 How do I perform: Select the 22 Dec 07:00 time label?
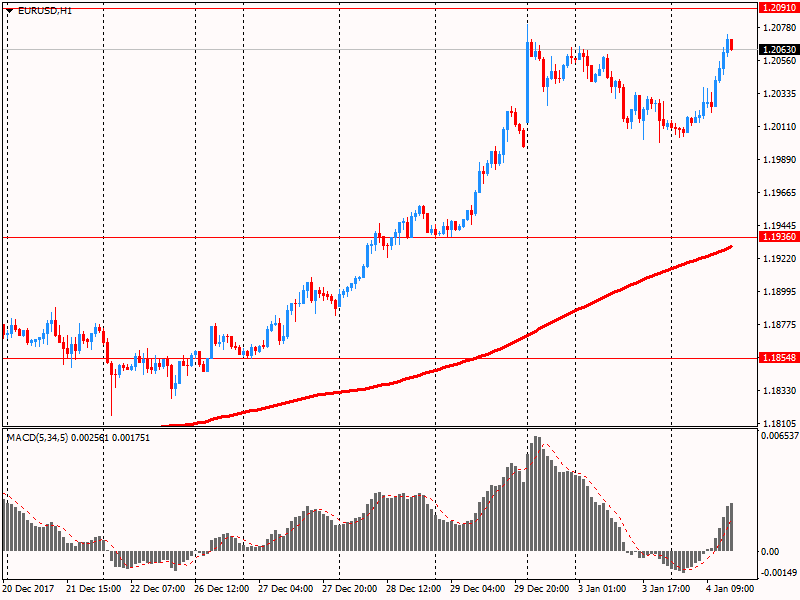point(158,589)
